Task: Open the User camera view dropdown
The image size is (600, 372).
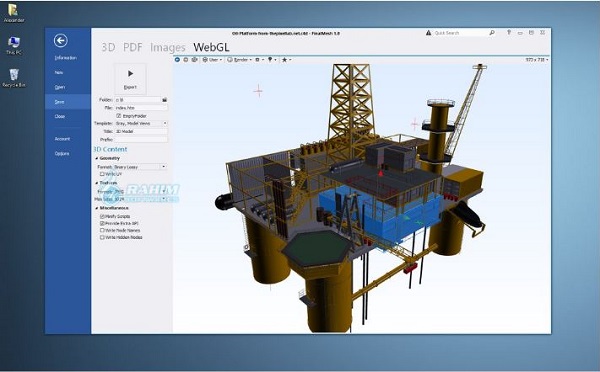Action: coord(212,60)
